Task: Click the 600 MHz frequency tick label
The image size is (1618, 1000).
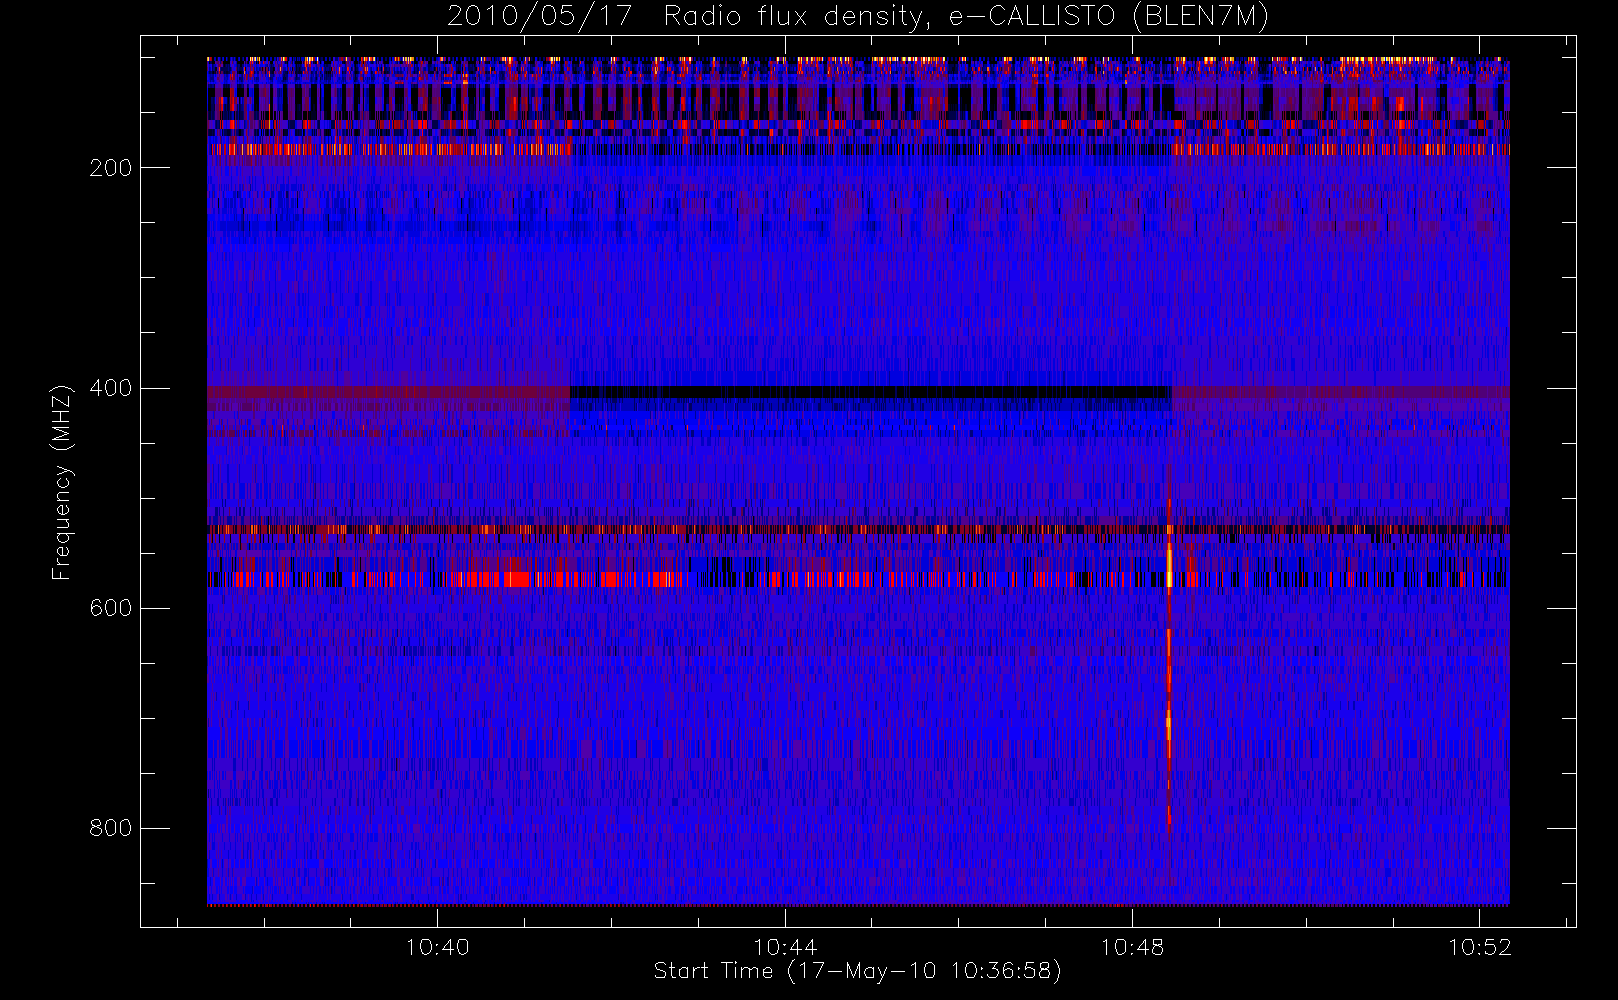Action: click(111, 608)
